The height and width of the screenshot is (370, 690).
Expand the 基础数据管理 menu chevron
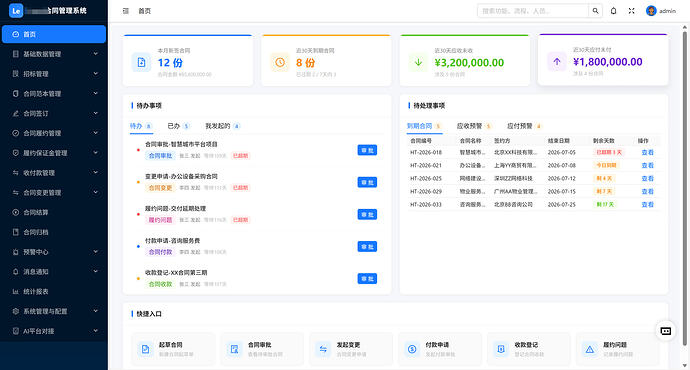pyautogui.click(x=95, y=54)
